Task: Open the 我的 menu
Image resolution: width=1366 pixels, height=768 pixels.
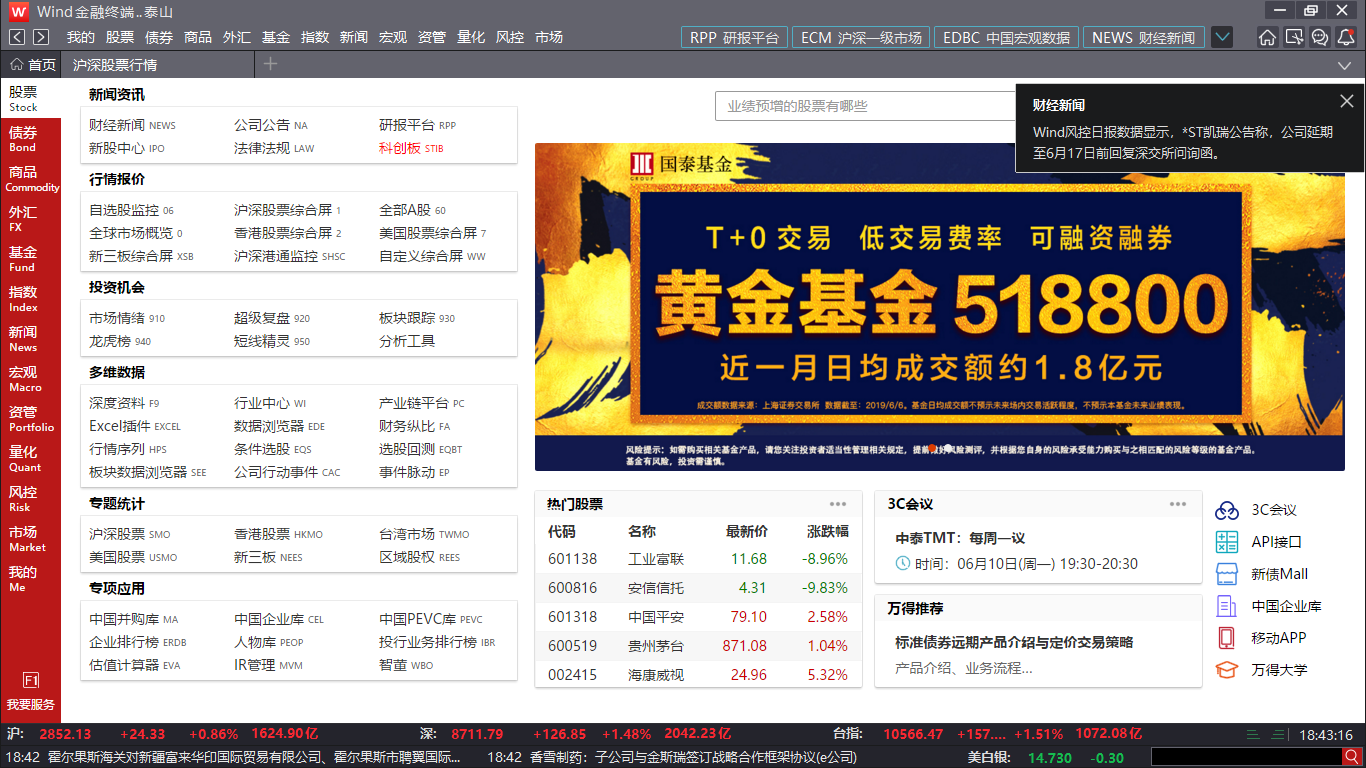Action: coord(81,37)
